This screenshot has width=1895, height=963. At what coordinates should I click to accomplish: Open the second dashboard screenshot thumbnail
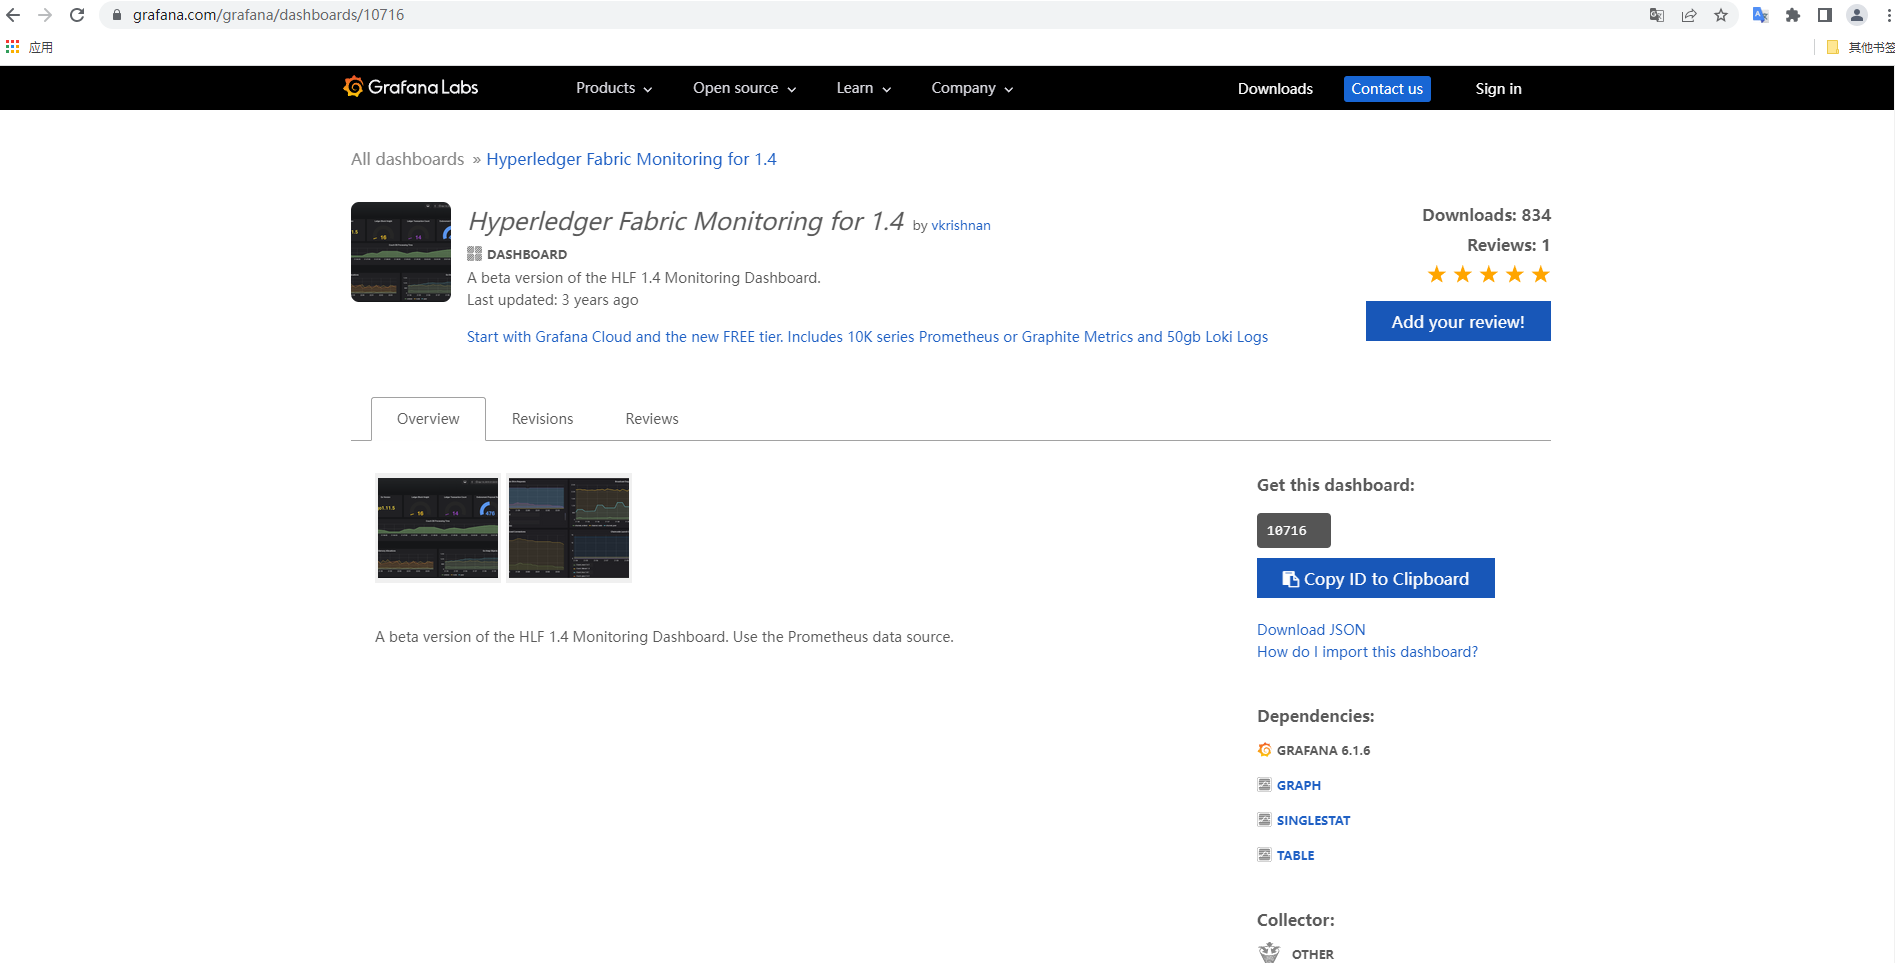[569, 528]
